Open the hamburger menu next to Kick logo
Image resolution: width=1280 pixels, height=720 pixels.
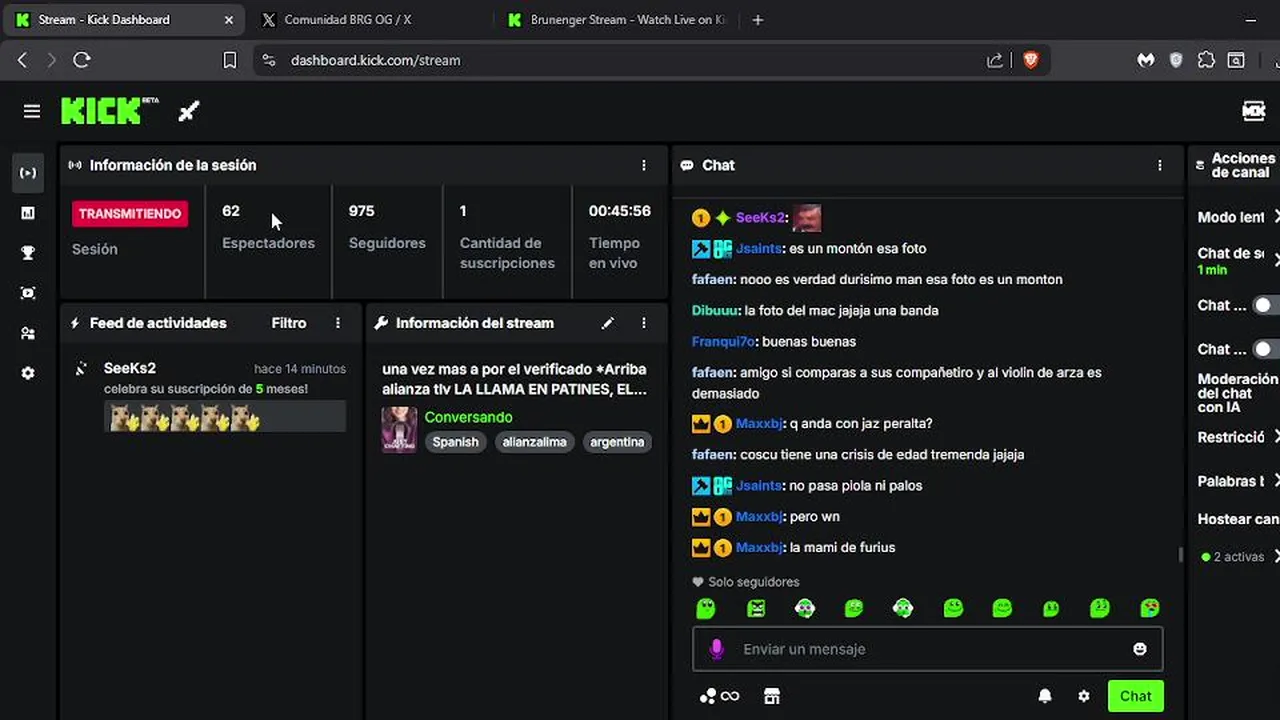pyautogui.click(x=32, y=111)
